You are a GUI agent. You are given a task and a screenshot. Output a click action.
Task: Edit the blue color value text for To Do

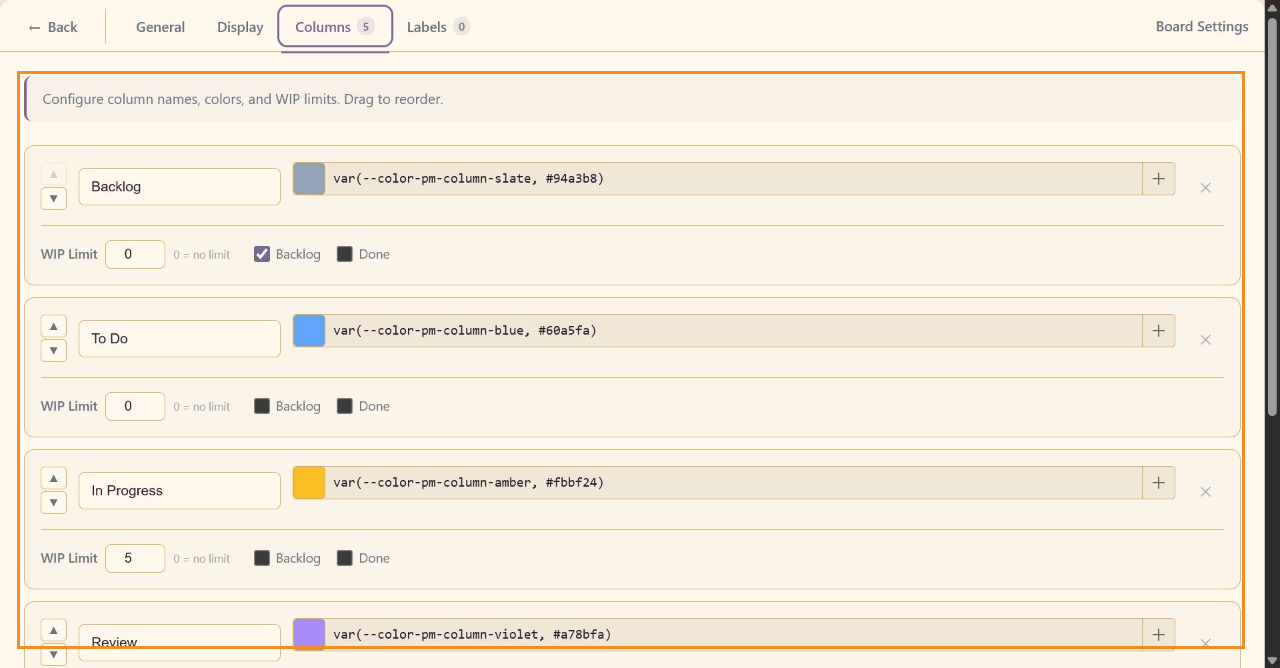click(x=734, y=331)
